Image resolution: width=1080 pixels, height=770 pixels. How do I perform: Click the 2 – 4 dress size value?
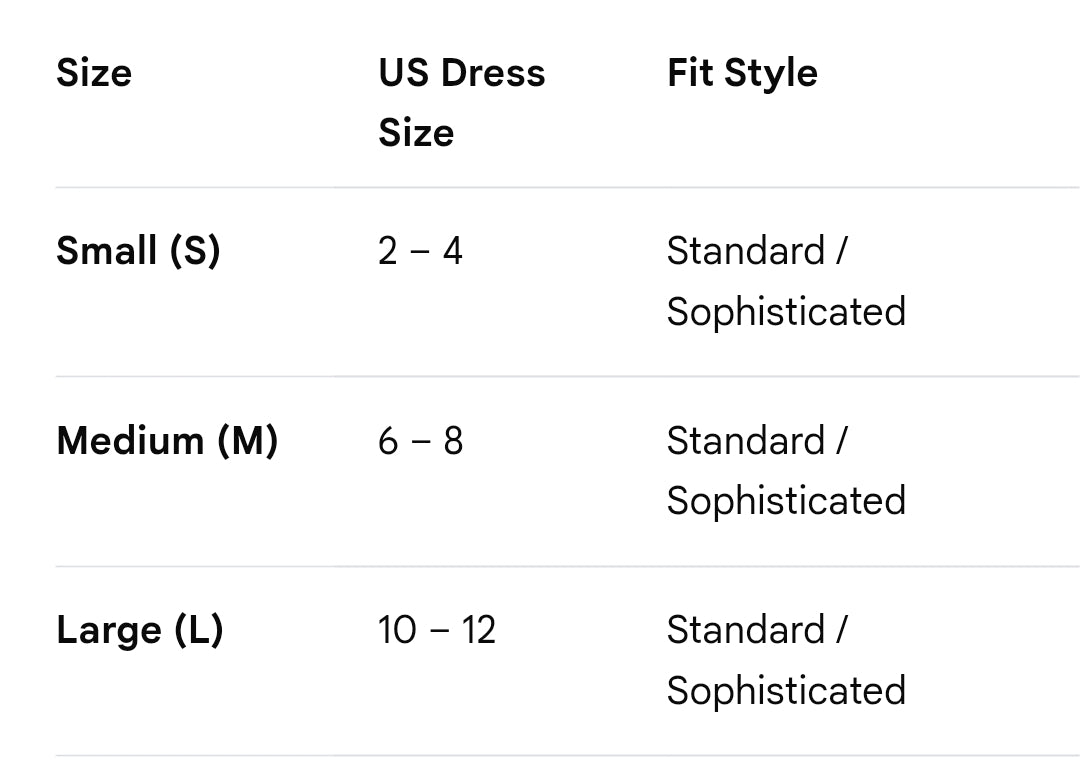pyautogui.click(x=420, y=251)
